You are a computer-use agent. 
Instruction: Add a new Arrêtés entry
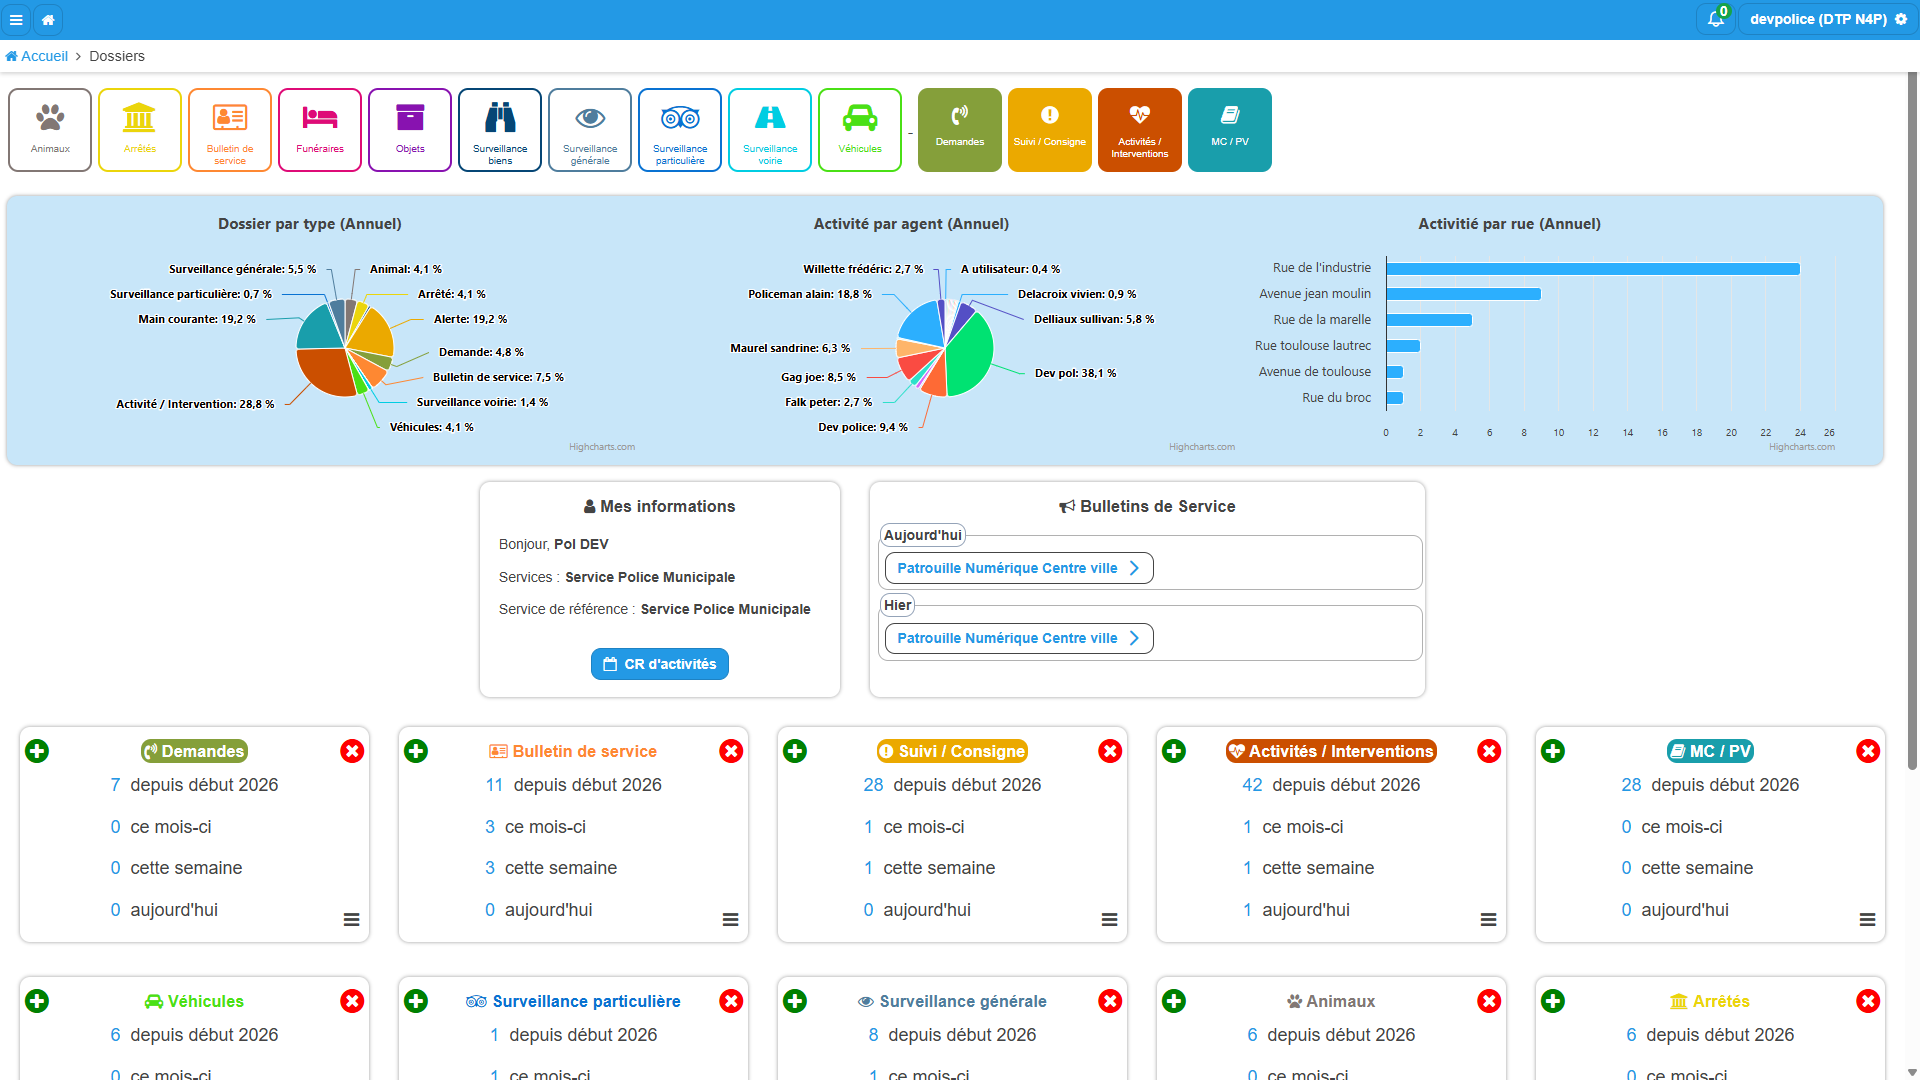1553,1001
